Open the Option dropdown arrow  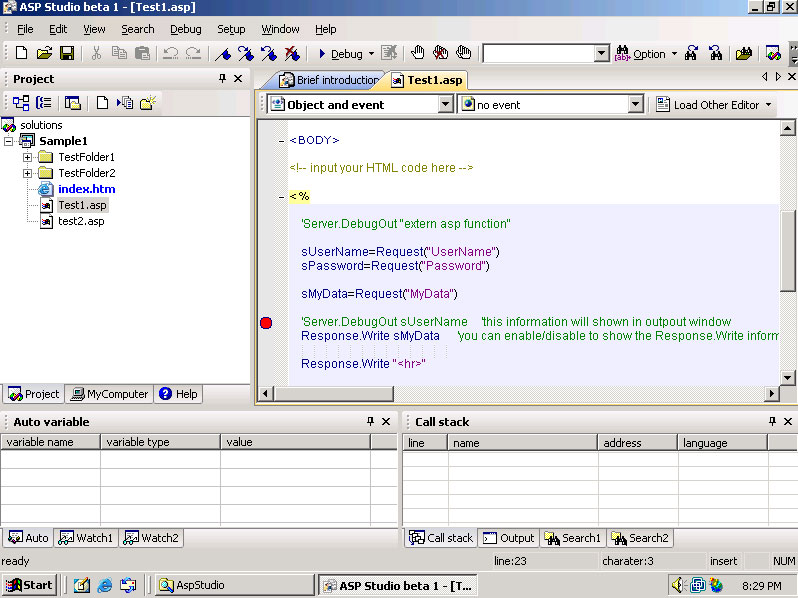pyautogui.click(x=674, y=53)
